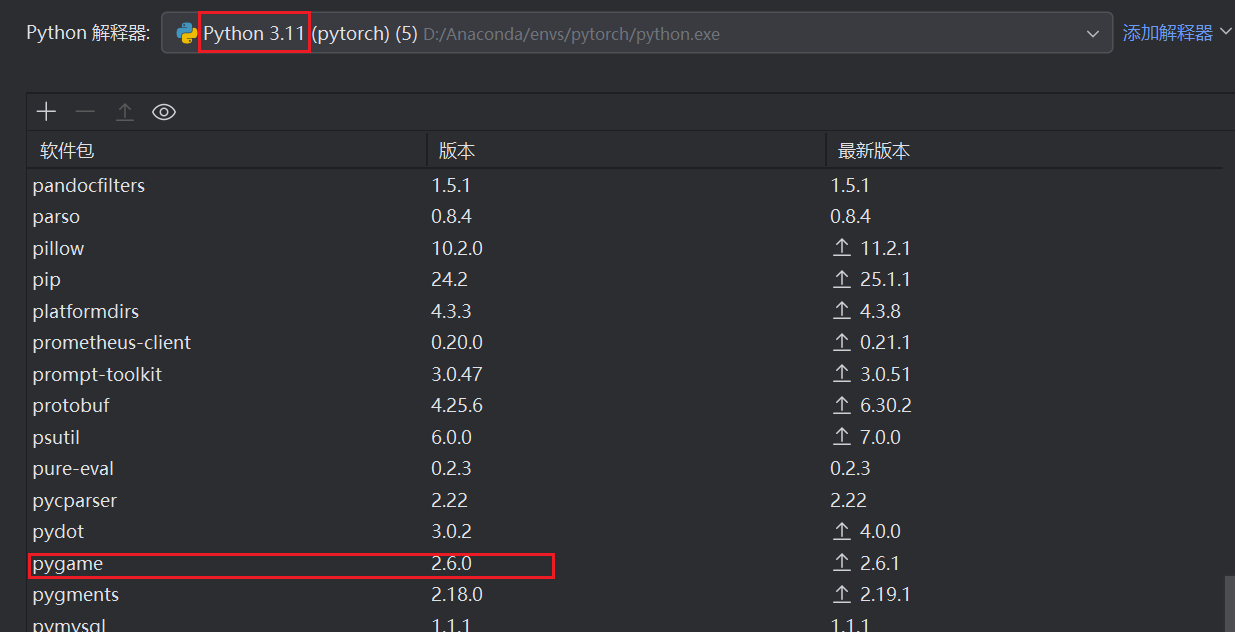Click protobuf installed version 4.25.6
1235x632 pixels.
click(457, 406)
